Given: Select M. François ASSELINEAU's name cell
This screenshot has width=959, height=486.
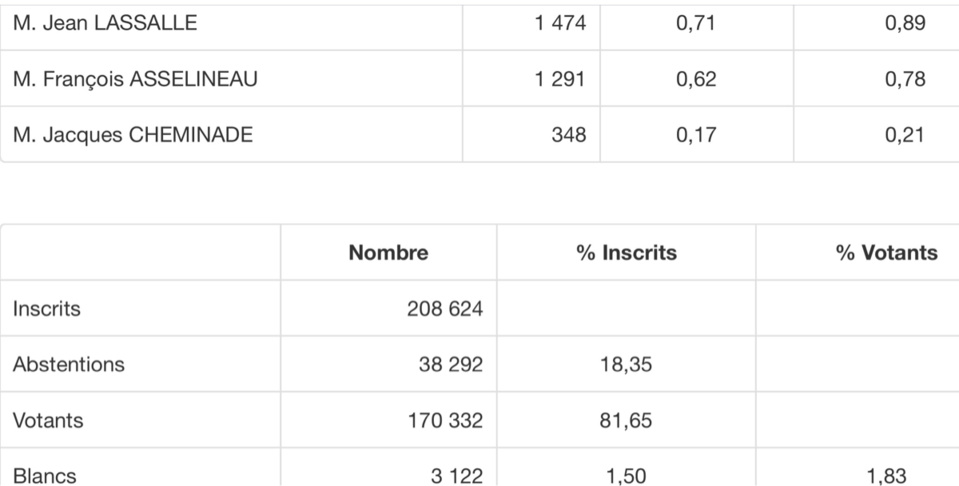Looking at the screenshot, I should 135,79.
